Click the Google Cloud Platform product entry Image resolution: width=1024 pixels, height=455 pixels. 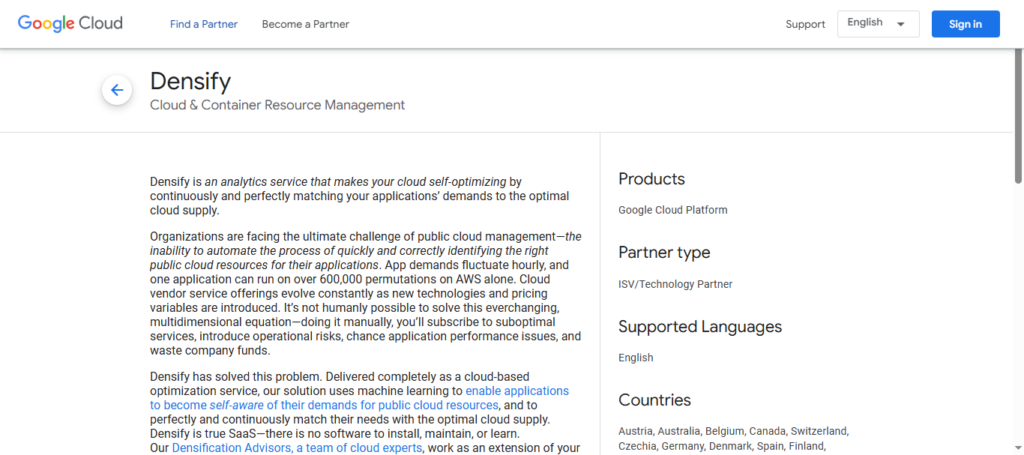click(673, 210)
